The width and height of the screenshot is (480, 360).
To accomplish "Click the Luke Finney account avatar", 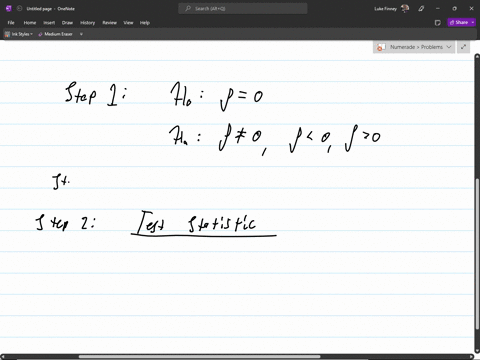I will (x=405, y=9).
